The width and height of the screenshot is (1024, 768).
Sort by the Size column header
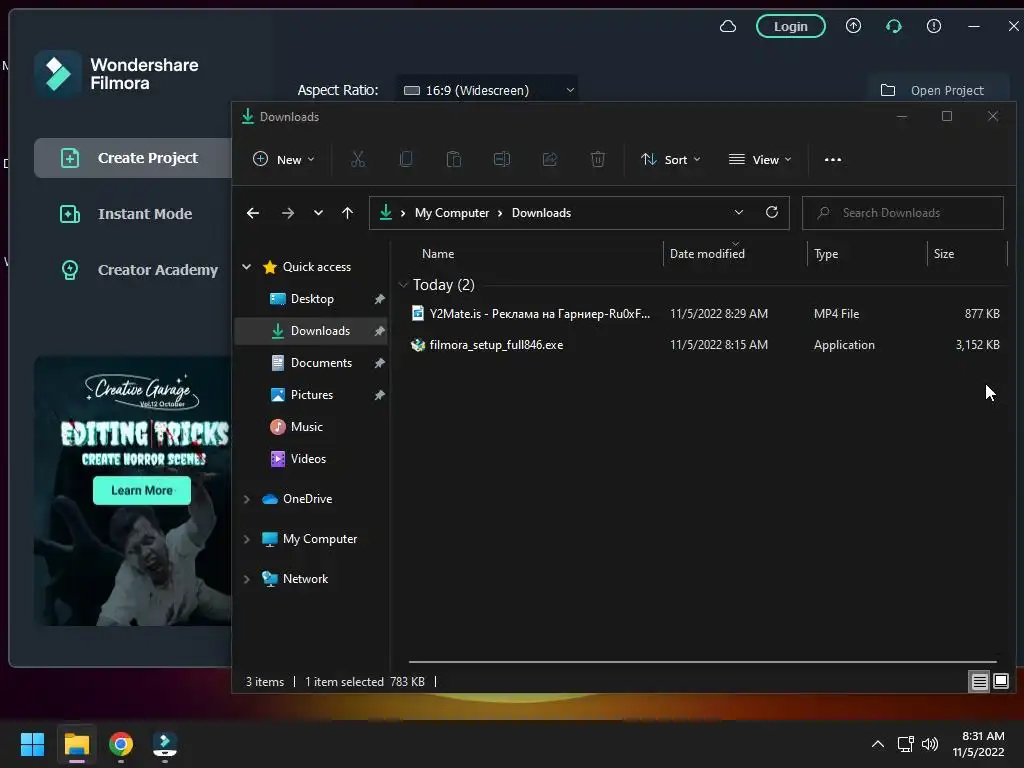pos(944,253)
